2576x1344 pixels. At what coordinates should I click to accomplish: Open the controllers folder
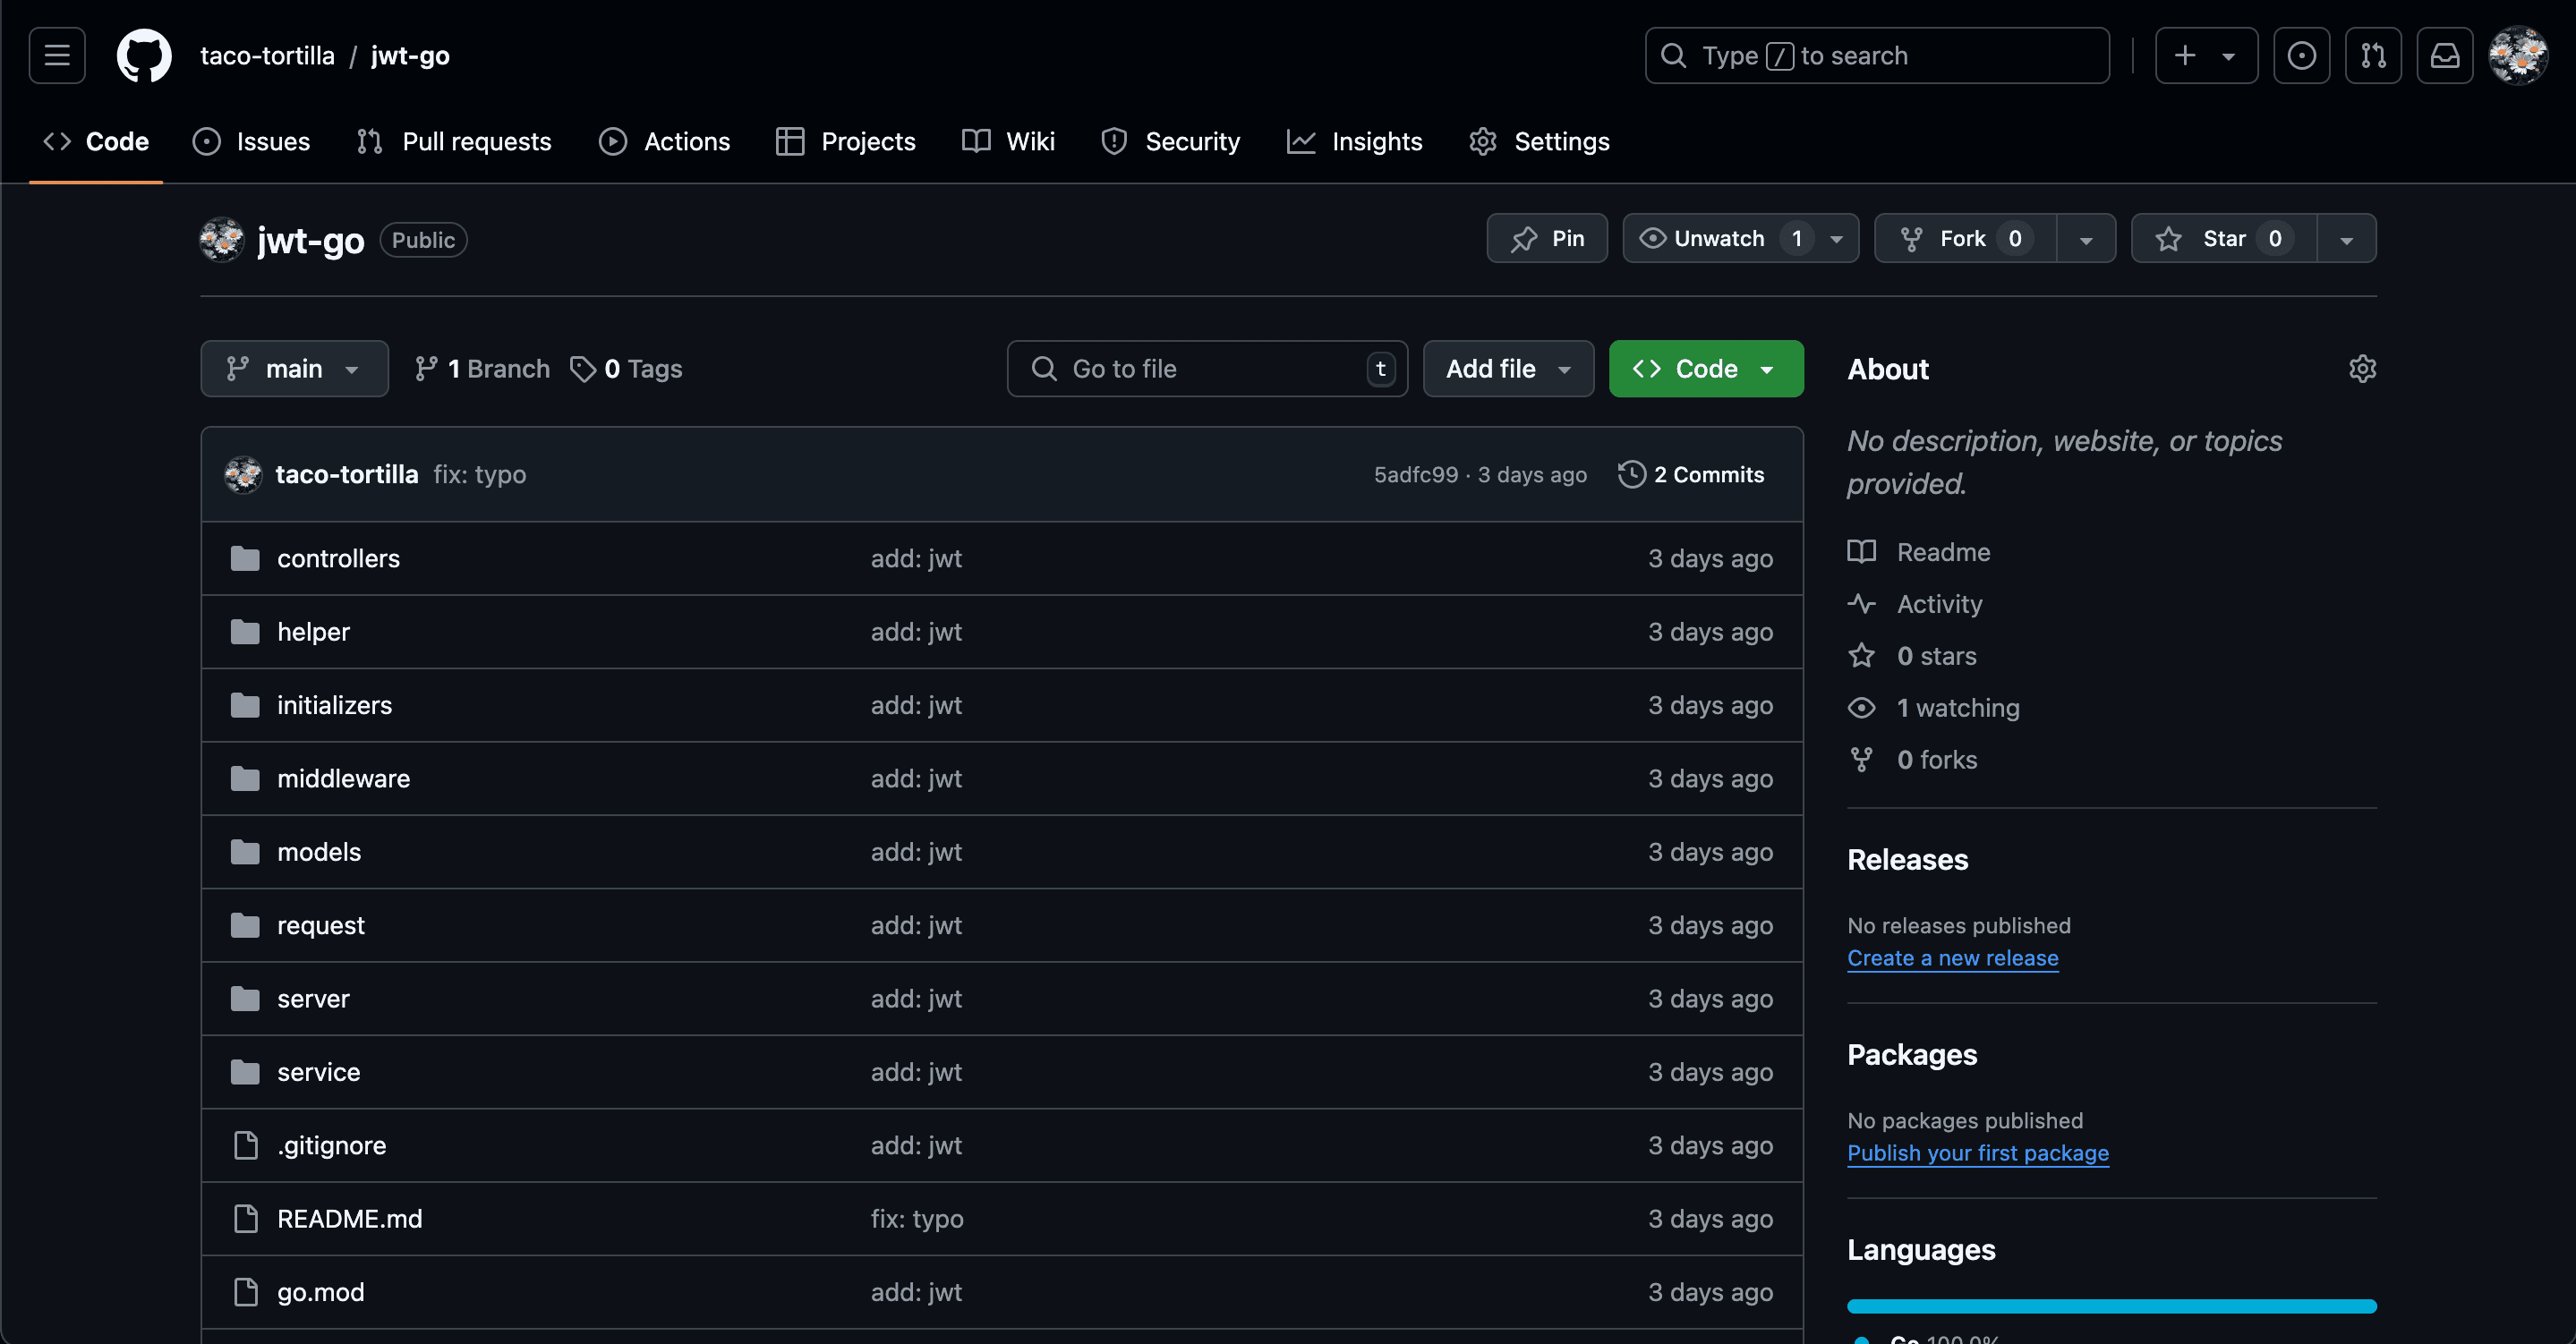tap(338, 558)
